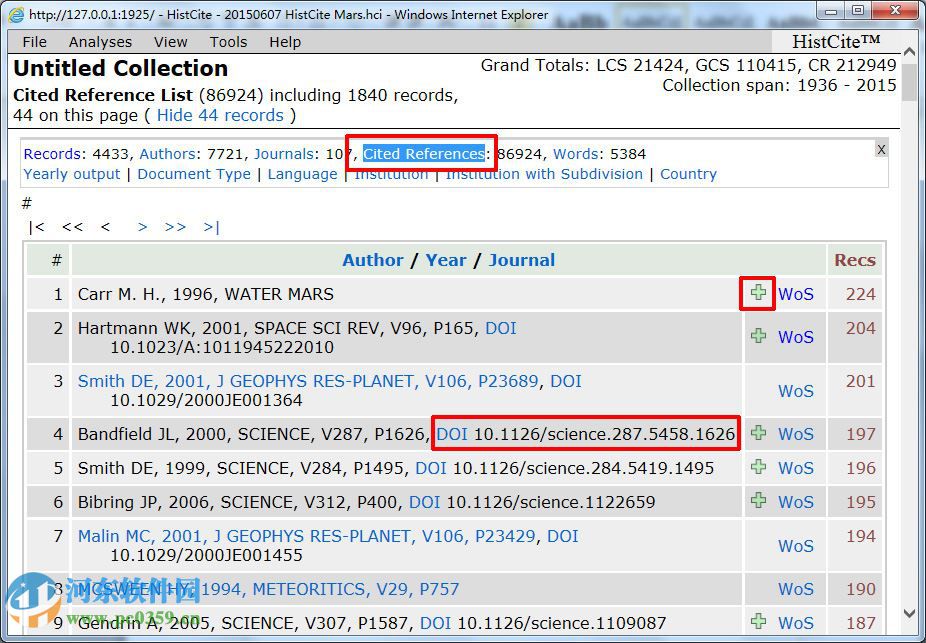Open Country analysis link
This screenshot has height=643, width=926.
[x=688, y=174]
